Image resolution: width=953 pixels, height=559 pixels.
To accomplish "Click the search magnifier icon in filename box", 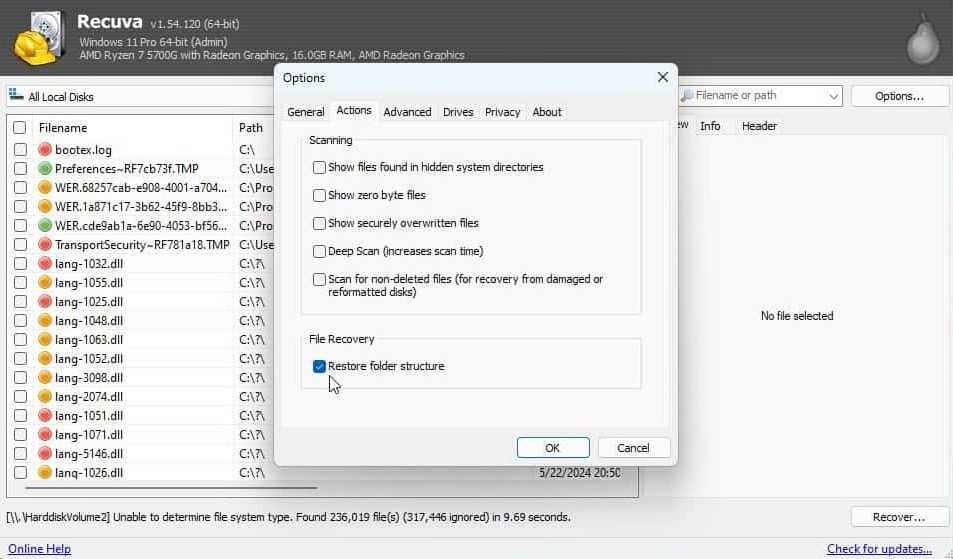I will click(x=687, y=95).
